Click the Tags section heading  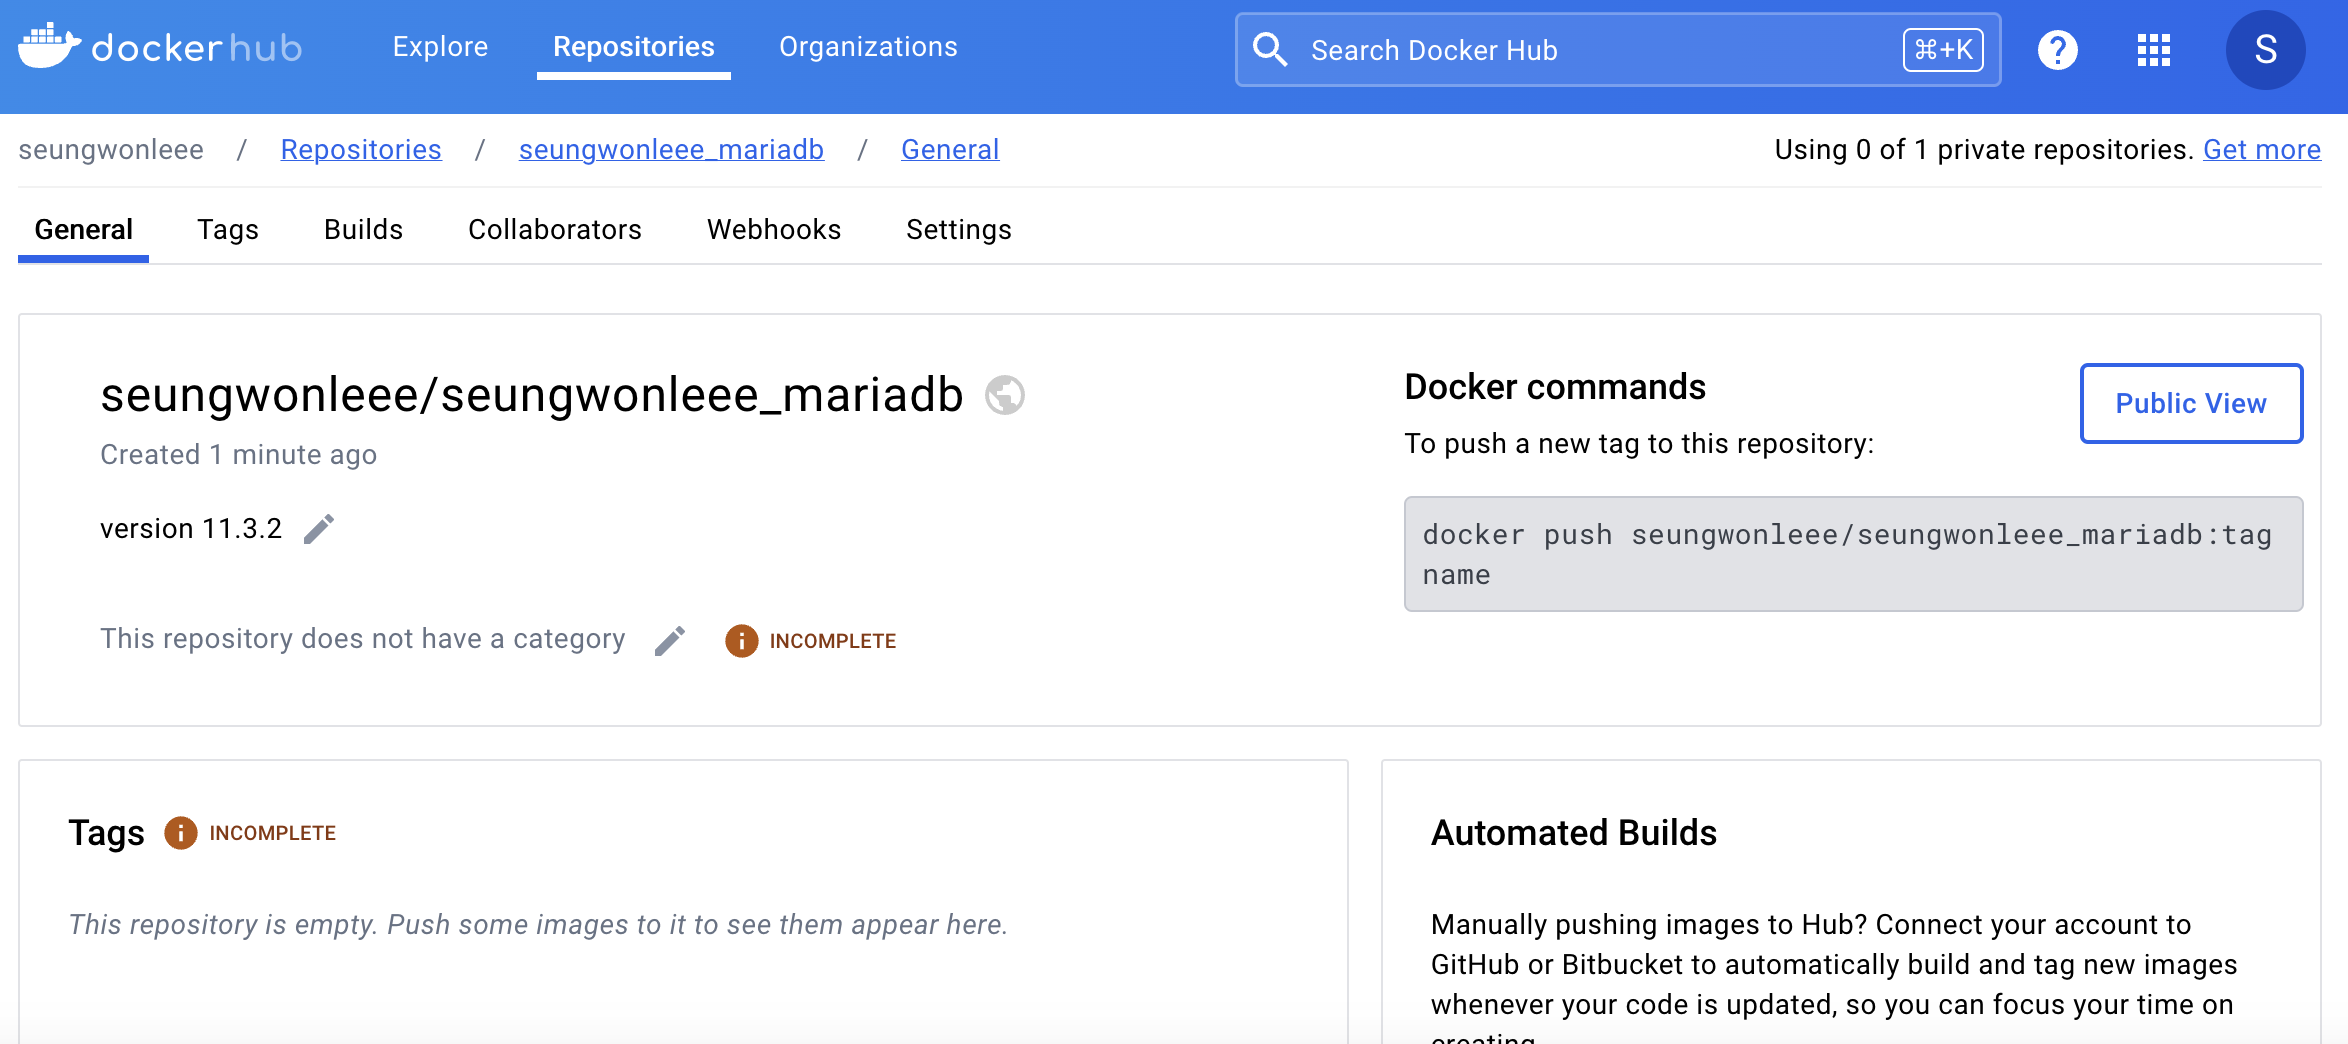(x=106, y=833)
